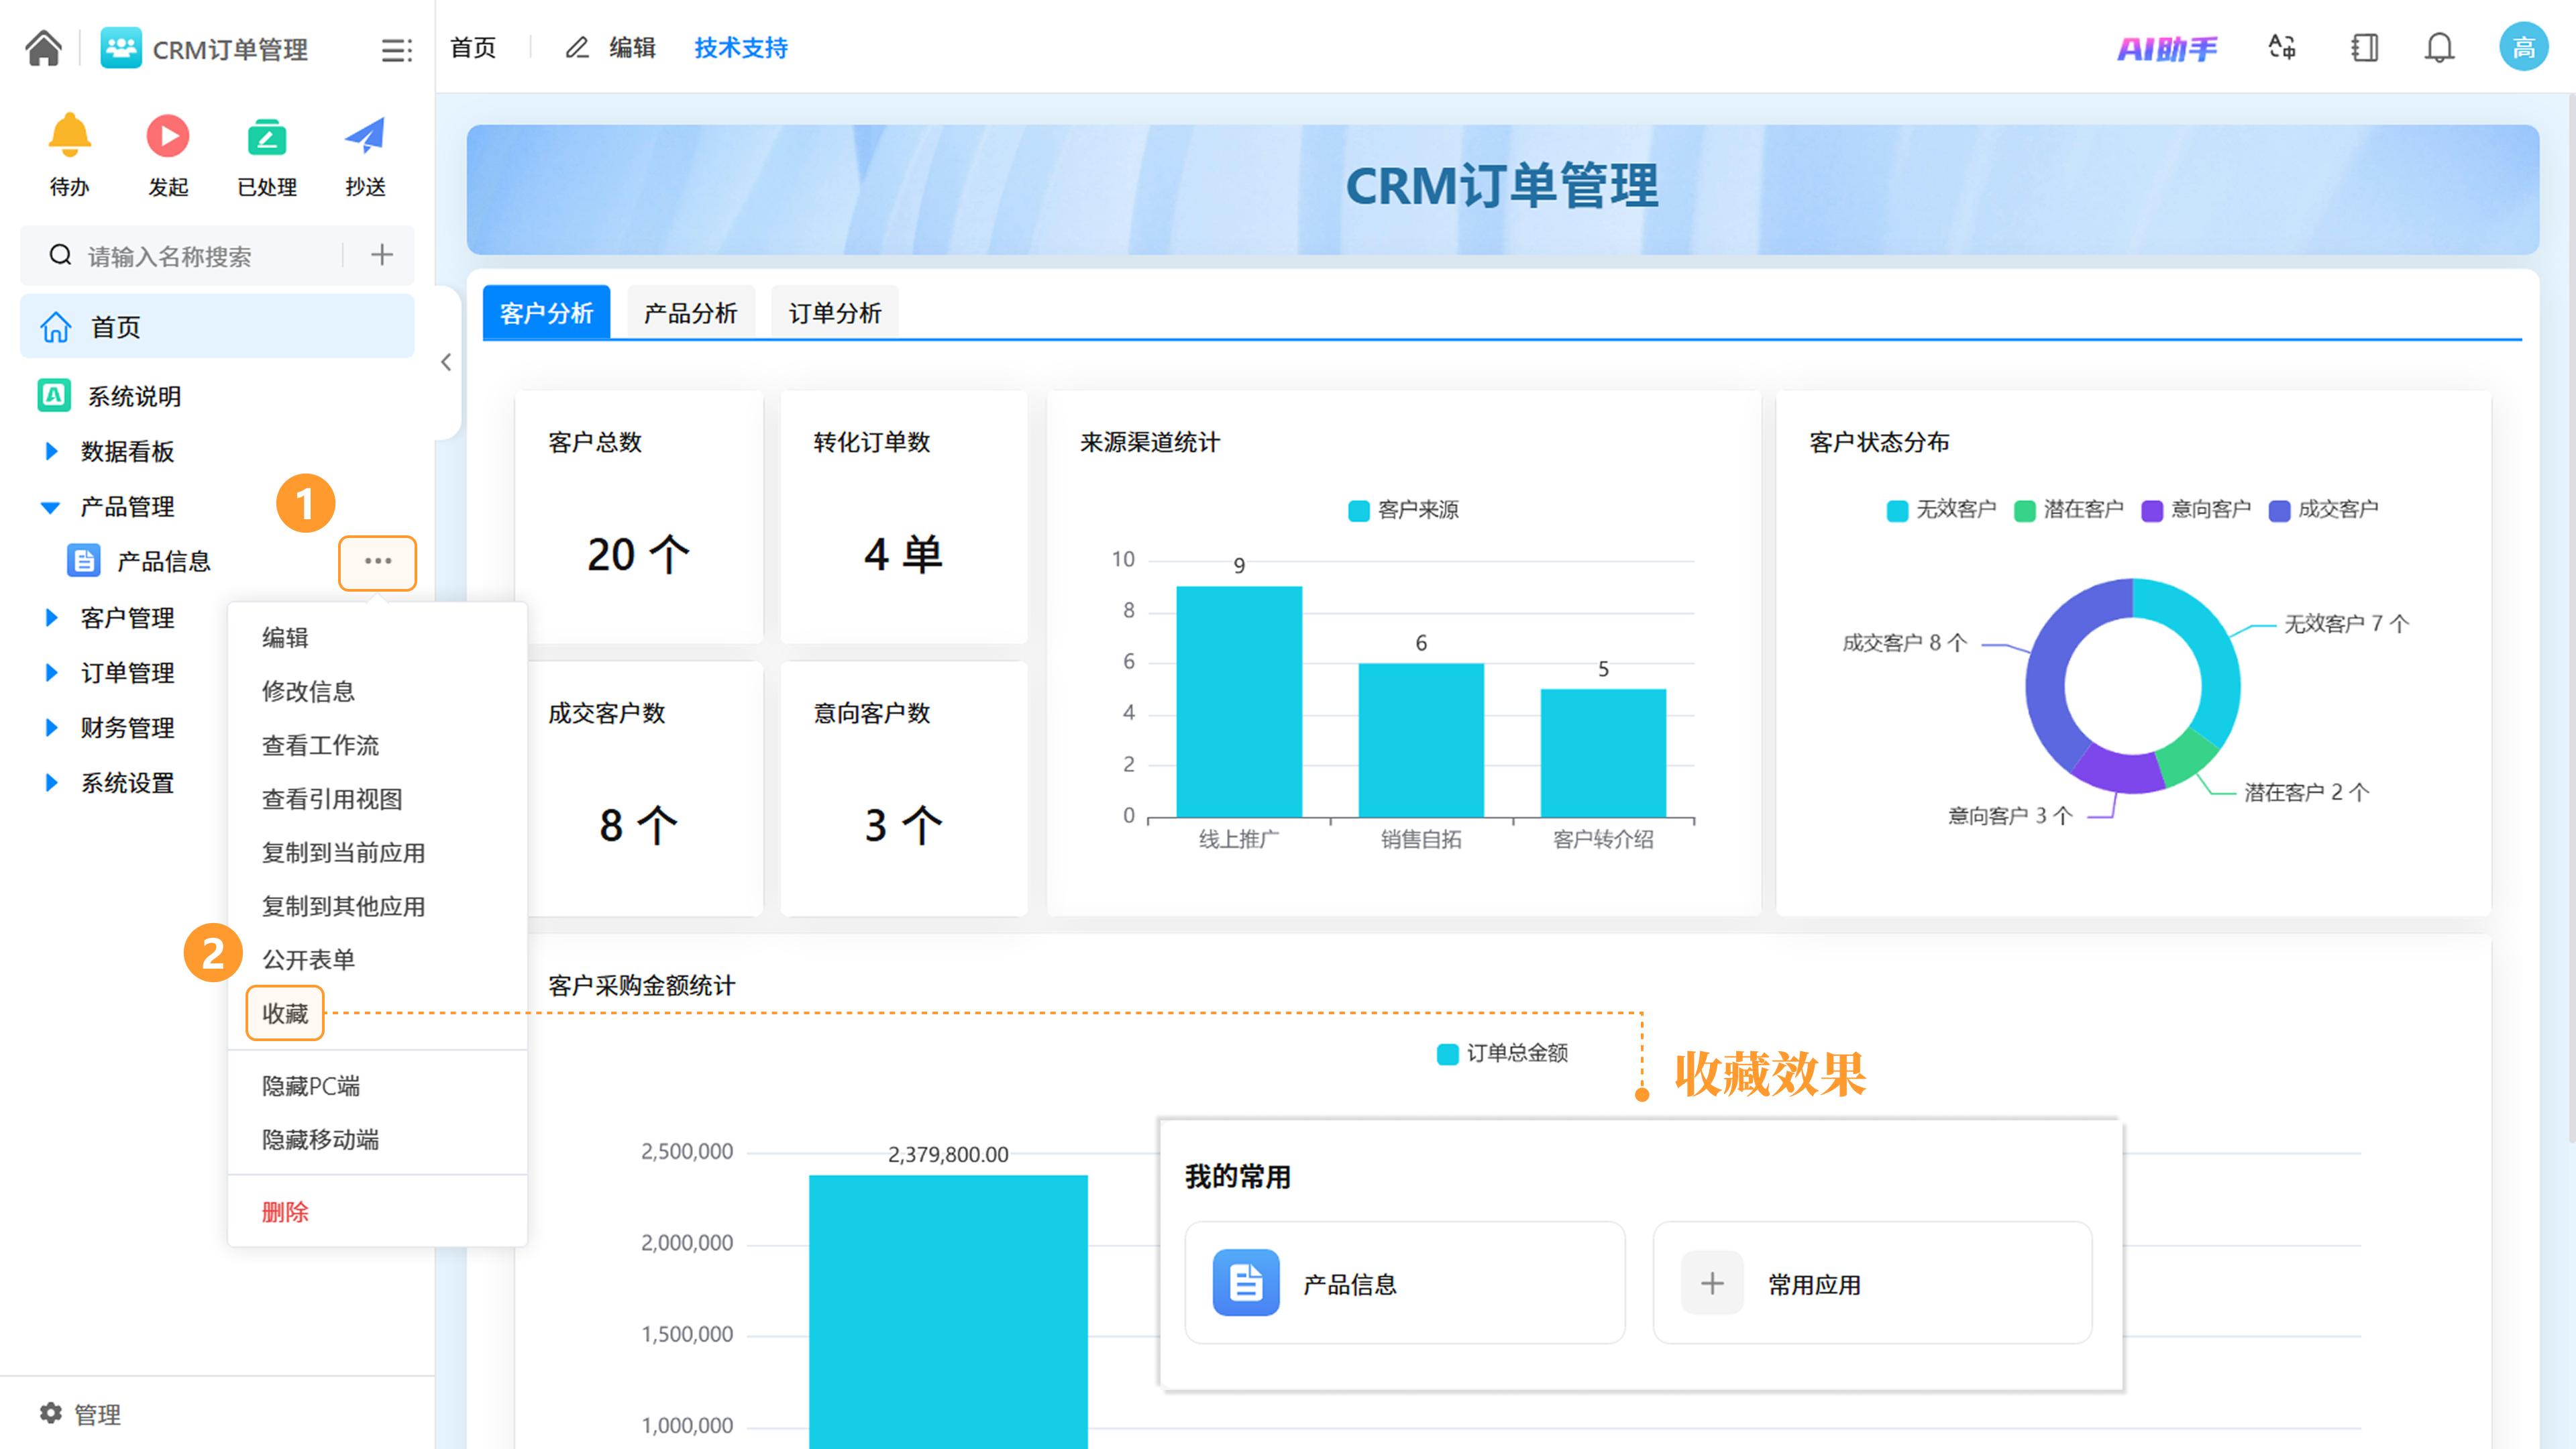The image size is (2576, 1449).
Task: Add new item with plus icon
Action: pos(381,255)
